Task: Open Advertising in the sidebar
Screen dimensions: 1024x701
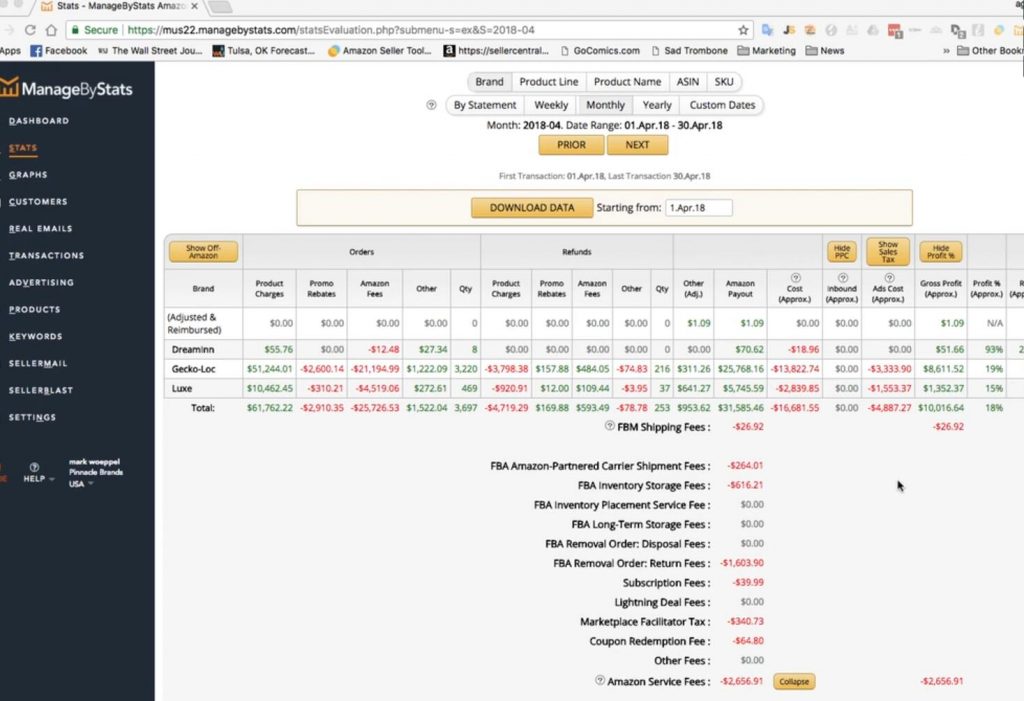Action: pos(41,283)
